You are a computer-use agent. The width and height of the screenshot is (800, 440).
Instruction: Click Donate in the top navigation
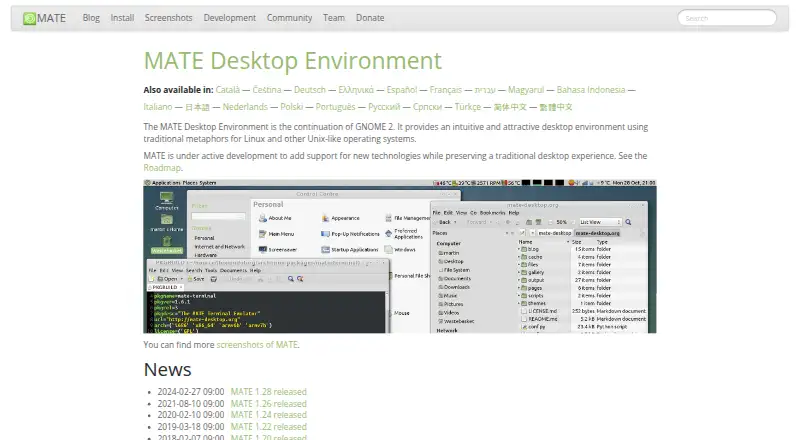(370, 18)
